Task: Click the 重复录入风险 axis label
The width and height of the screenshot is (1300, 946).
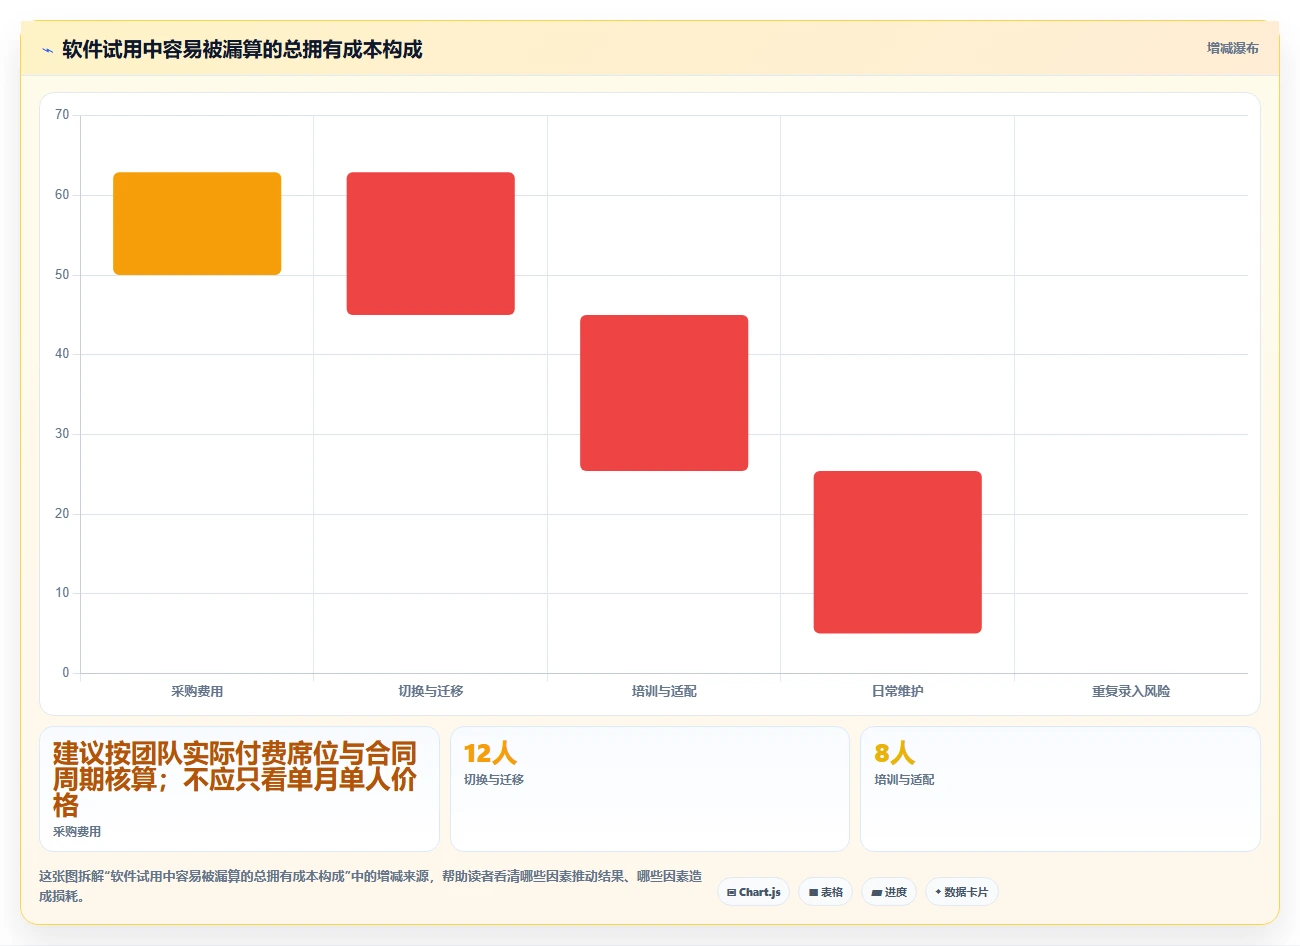Action: (1131, 691)
